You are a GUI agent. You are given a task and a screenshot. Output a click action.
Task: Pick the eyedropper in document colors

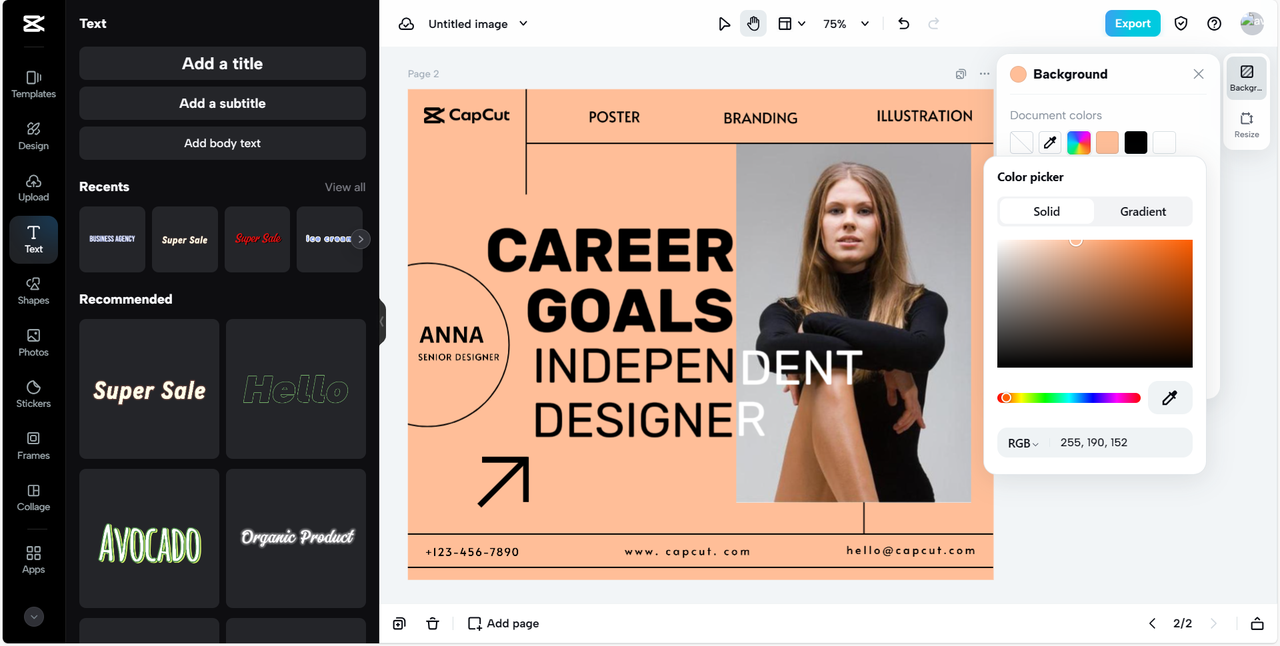[x=1050, y=143]
